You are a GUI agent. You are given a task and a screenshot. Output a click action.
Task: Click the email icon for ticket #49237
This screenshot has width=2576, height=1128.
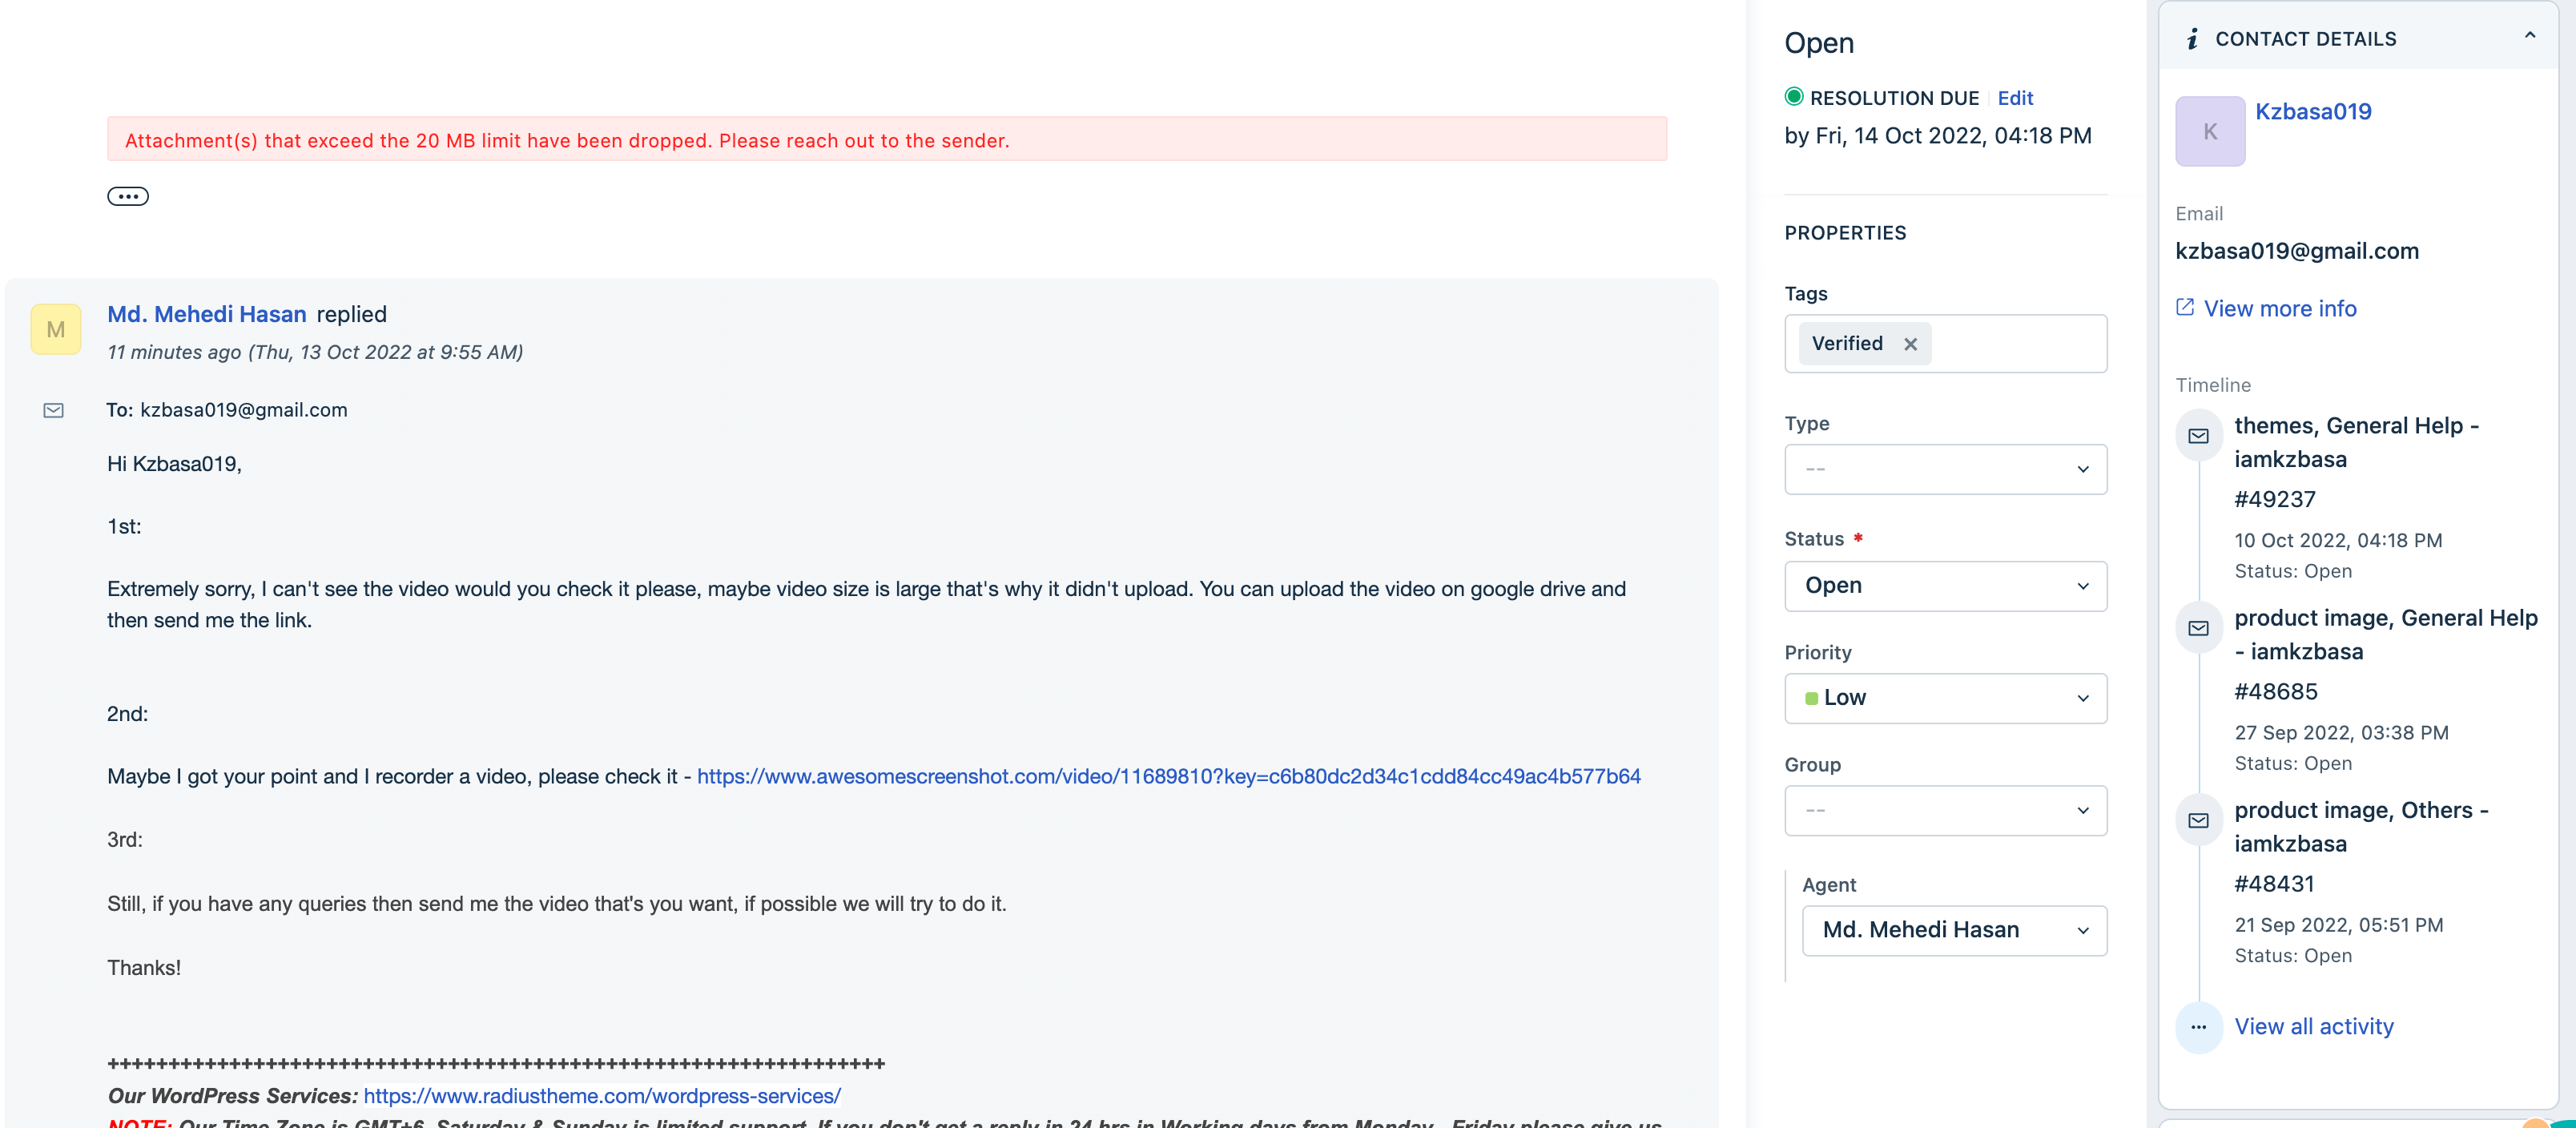(x=2198, y=436)
